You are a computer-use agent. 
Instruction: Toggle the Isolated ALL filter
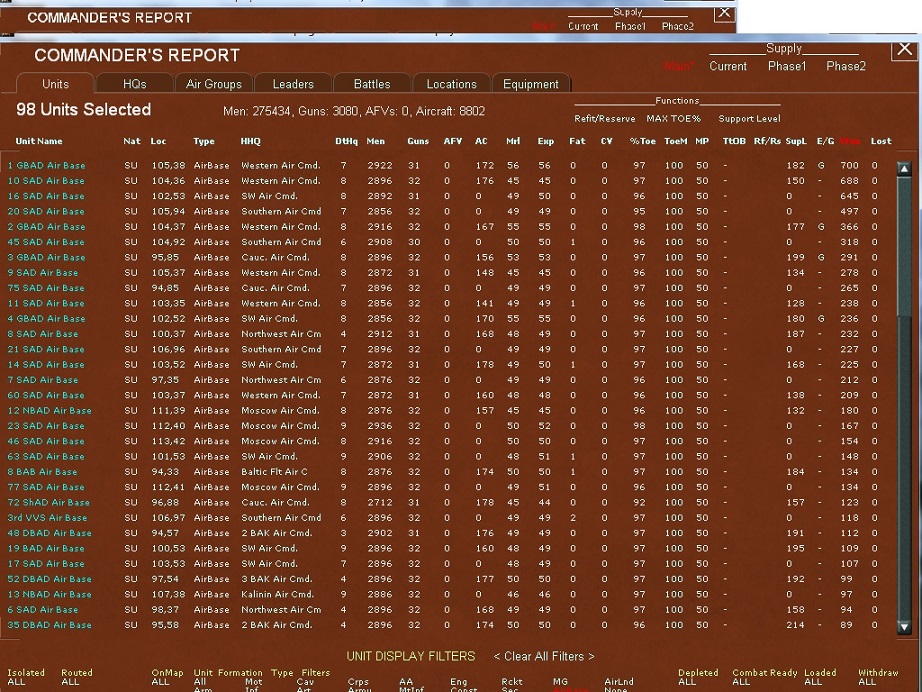[16, 682]
